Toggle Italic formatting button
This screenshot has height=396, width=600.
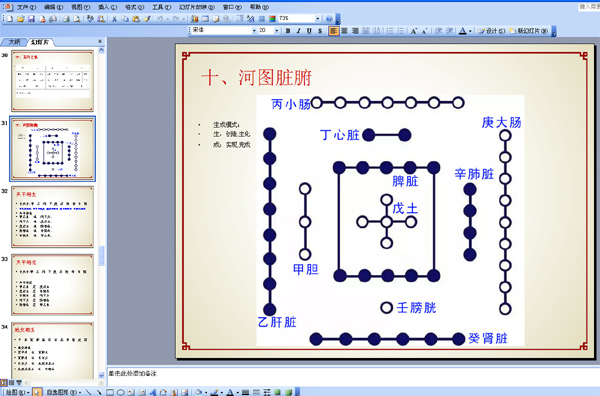click(298, 31)
